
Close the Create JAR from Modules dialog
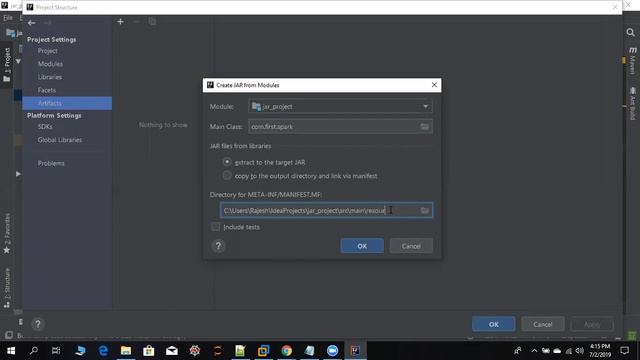tap(434, 85)
